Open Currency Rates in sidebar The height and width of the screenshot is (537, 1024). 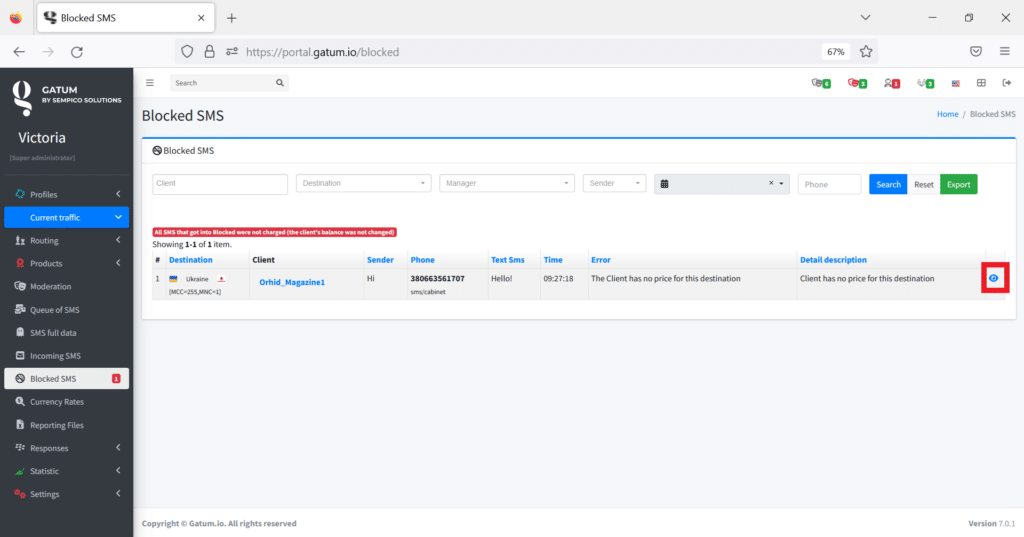coord(57,402)
